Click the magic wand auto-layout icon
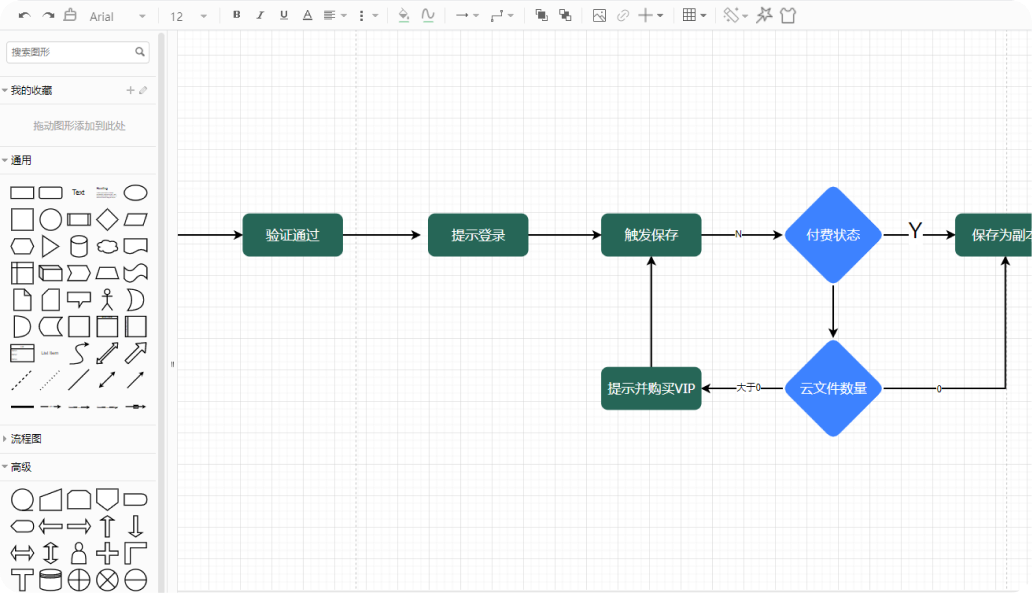Viewport: 1032px width, 593px height. (x=764, y=16)
